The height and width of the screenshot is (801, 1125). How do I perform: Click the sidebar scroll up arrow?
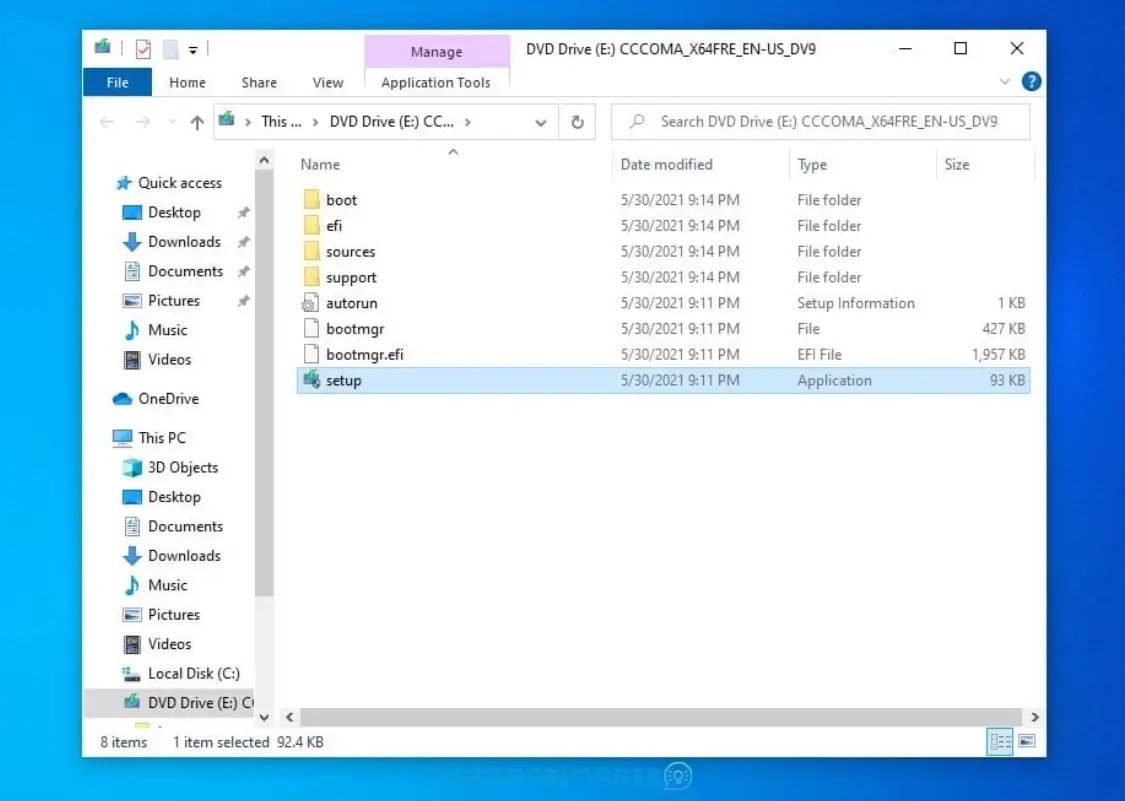pos(264,161)
